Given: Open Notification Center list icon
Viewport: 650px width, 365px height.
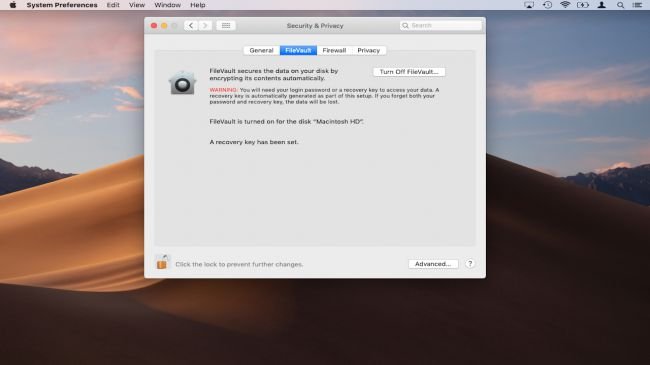Looking at the screenshot, I should pos(638,5).
